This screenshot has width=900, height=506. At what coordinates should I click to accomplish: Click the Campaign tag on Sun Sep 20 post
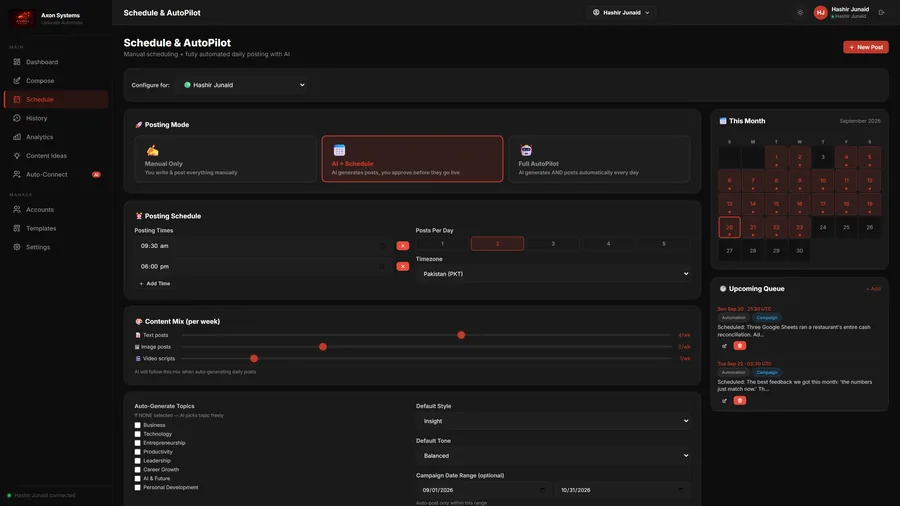tap(767, 318)
